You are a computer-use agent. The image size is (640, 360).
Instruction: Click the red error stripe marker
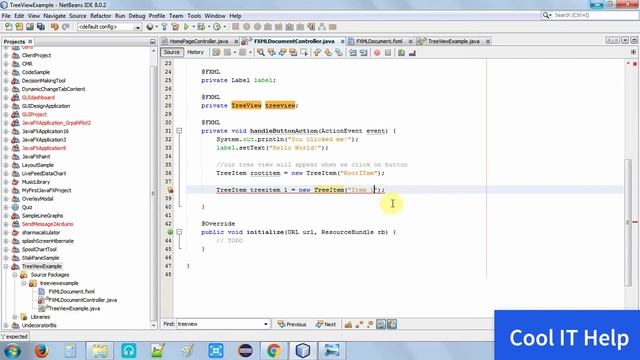click(x=635, y=222)
